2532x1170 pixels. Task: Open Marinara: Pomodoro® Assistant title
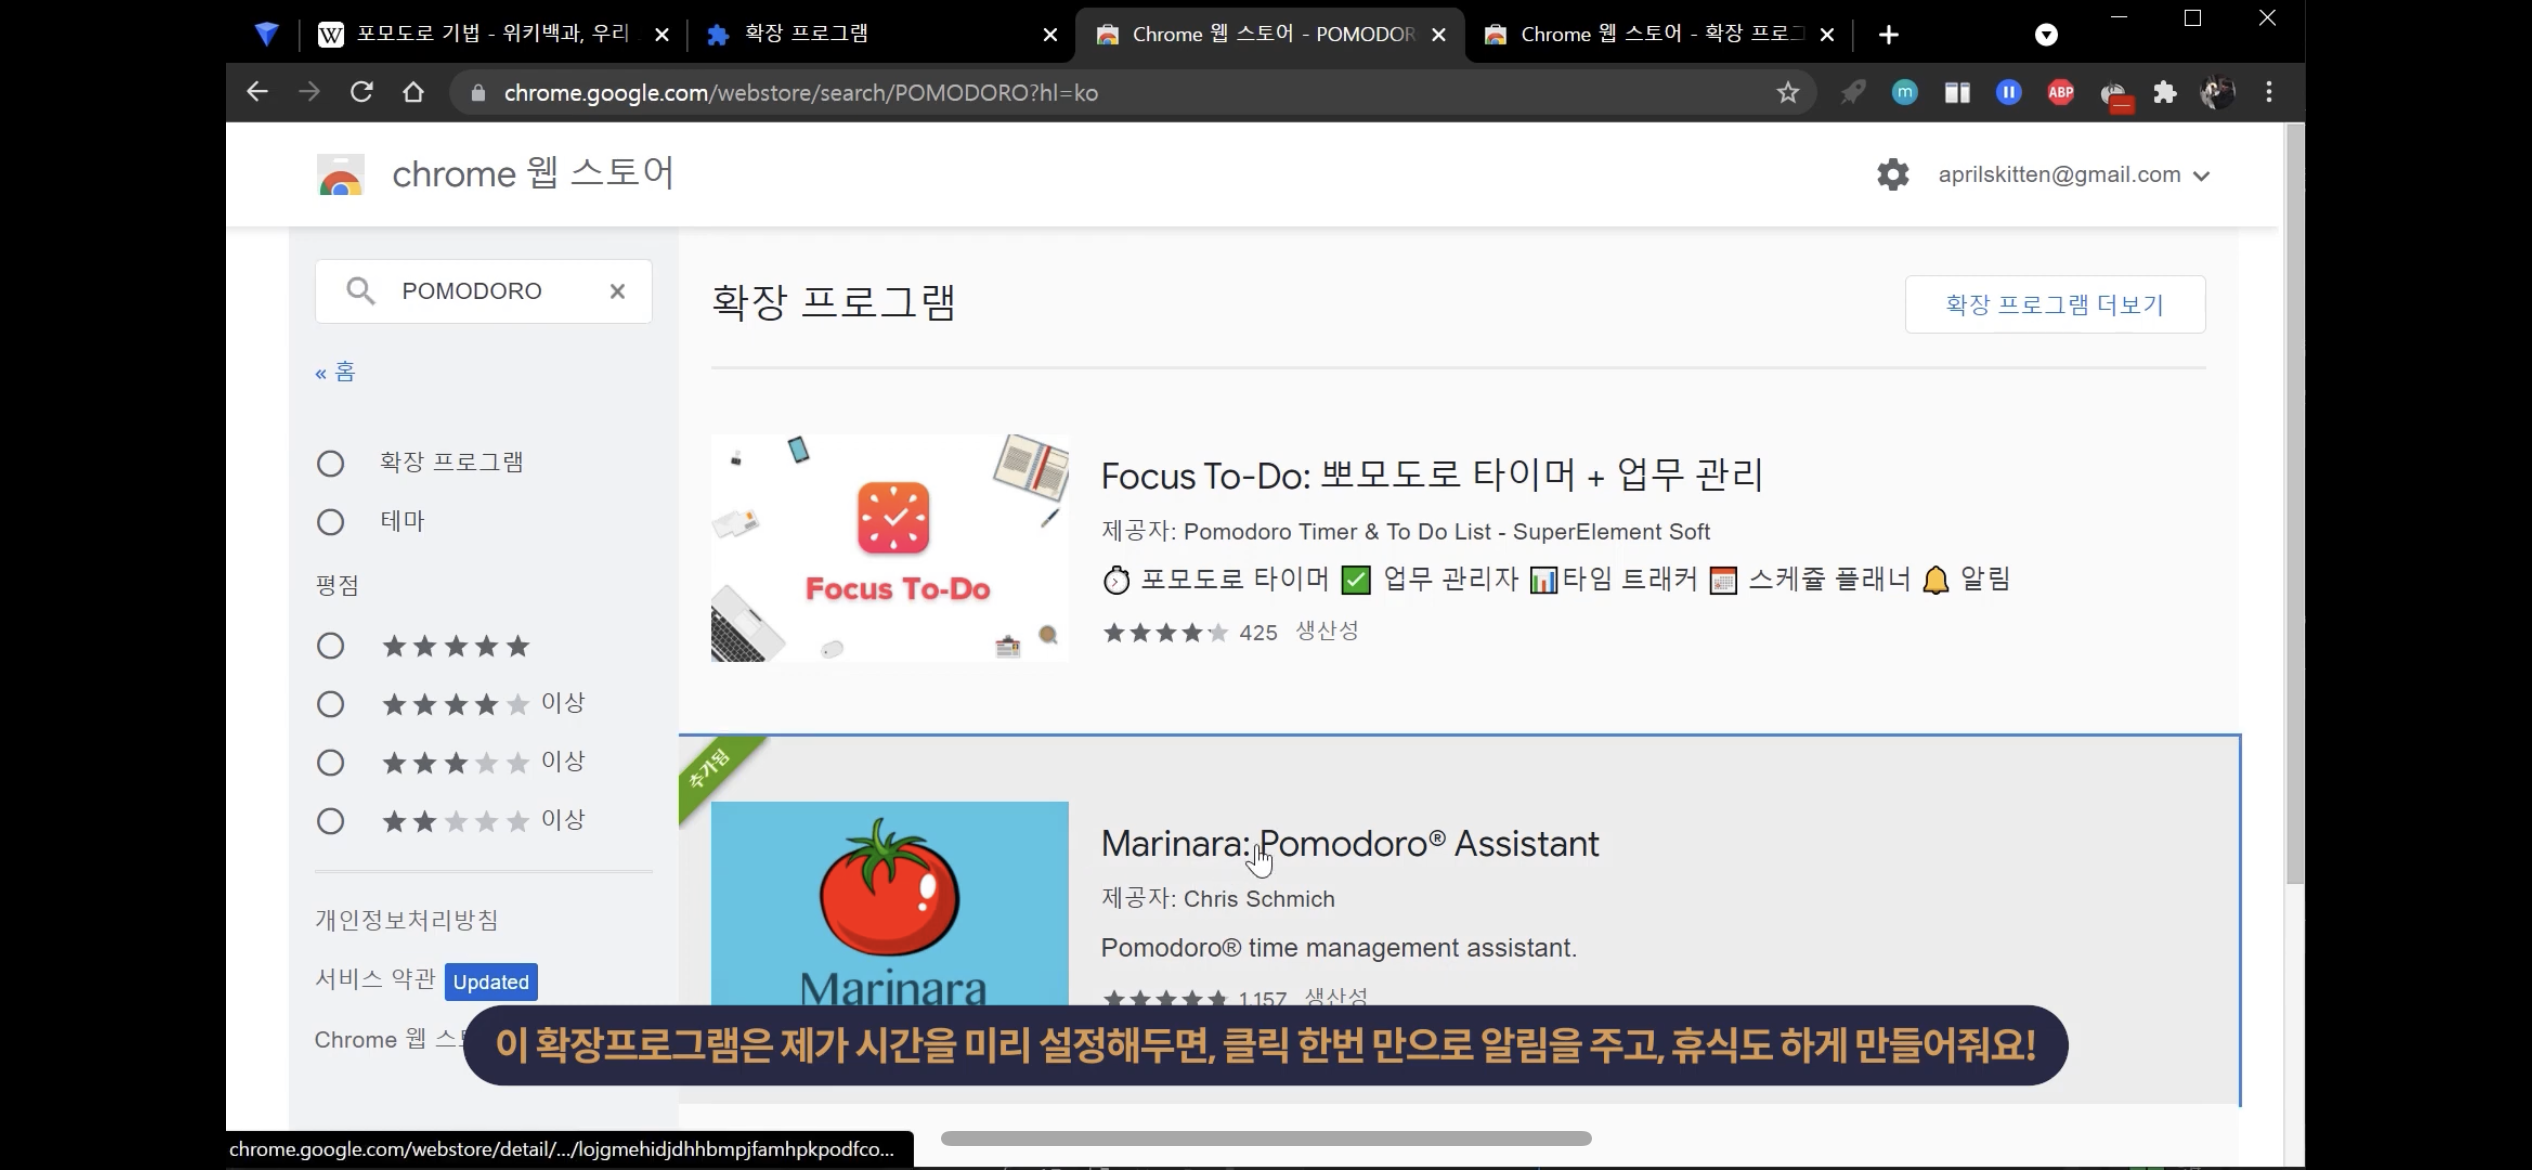click(1349, 844)
